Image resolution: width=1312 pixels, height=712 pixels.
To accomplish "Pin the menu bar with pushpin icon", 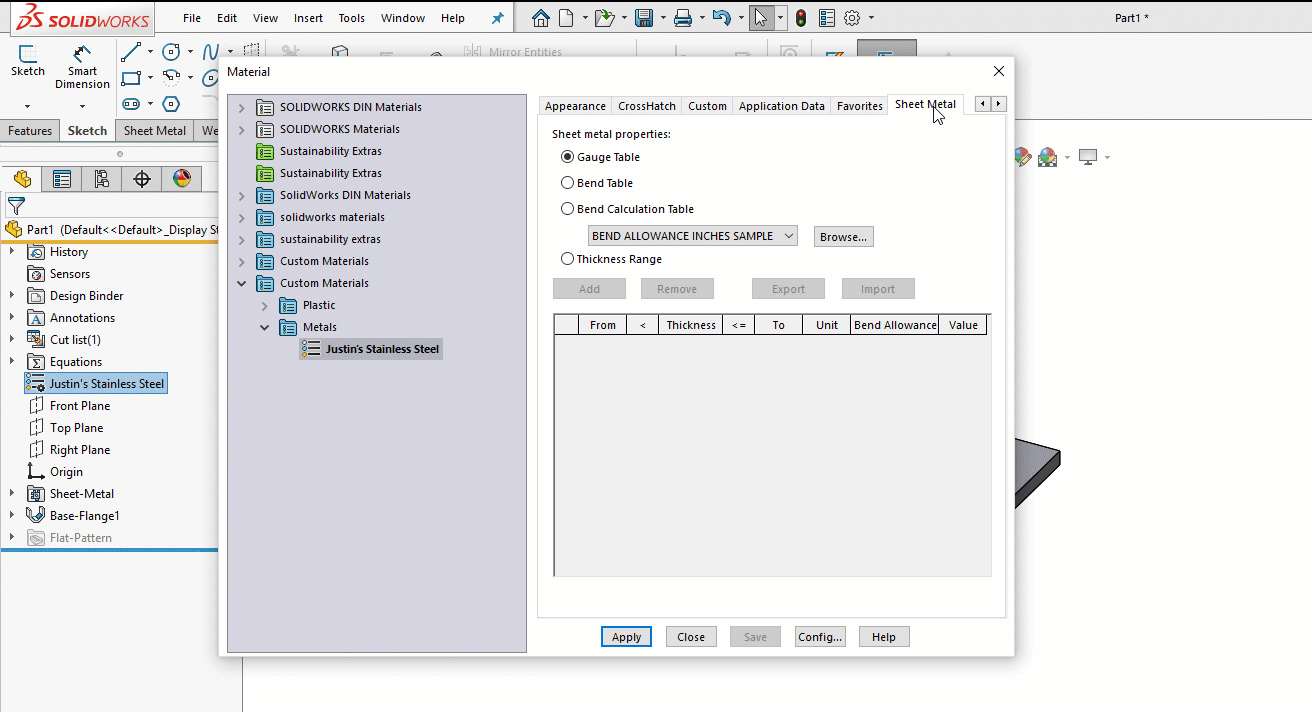I will coord(498,18).
